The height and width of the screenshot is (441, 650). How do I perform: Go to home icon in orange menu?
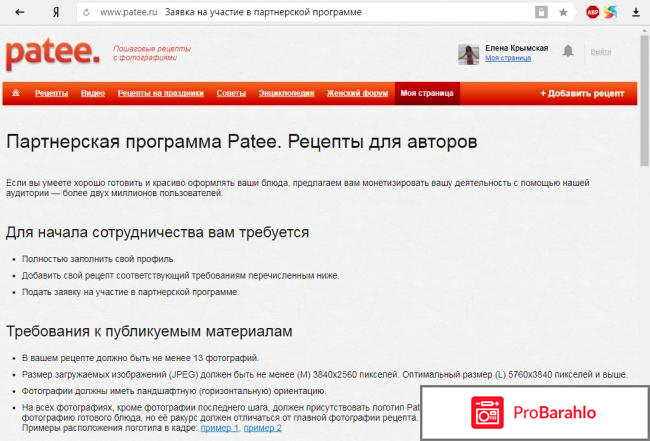coord(16,93)
